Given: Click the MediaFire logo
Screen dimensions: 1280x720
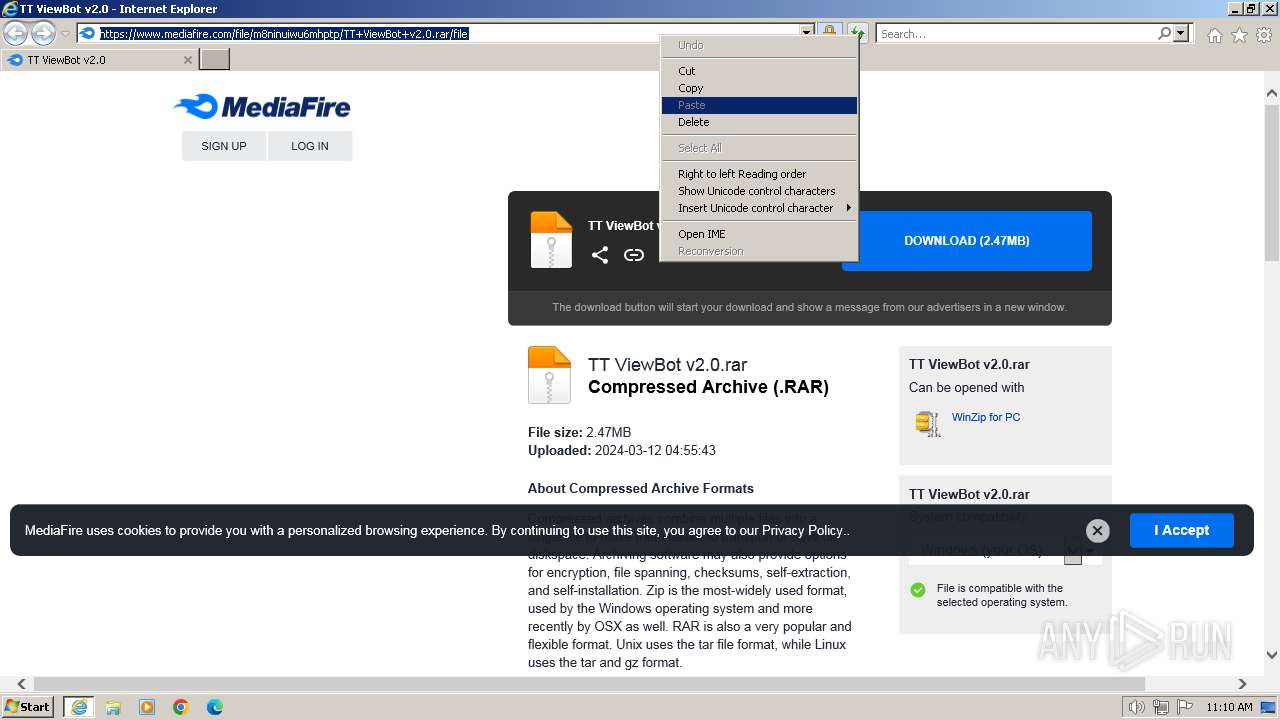Looking at the screenshot, I should point(262,107).
